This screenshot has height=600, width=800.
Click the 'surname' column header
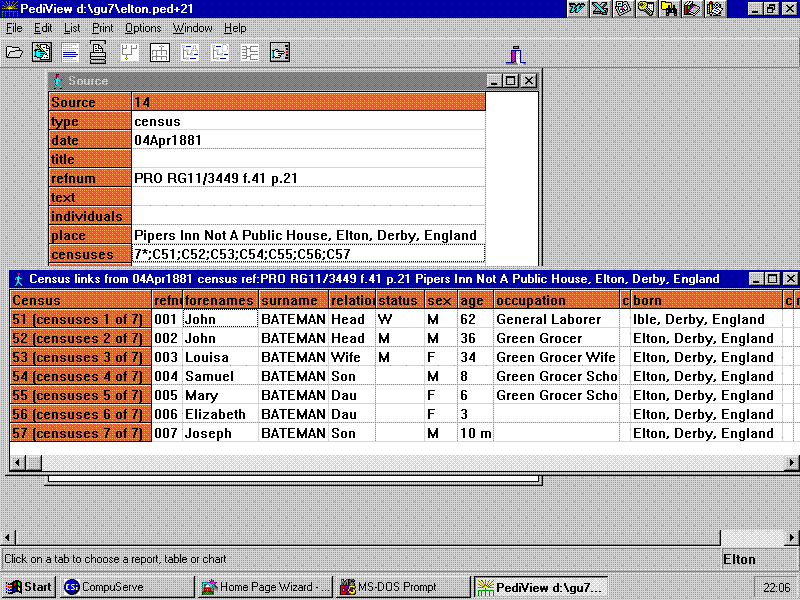click(293, 300)
